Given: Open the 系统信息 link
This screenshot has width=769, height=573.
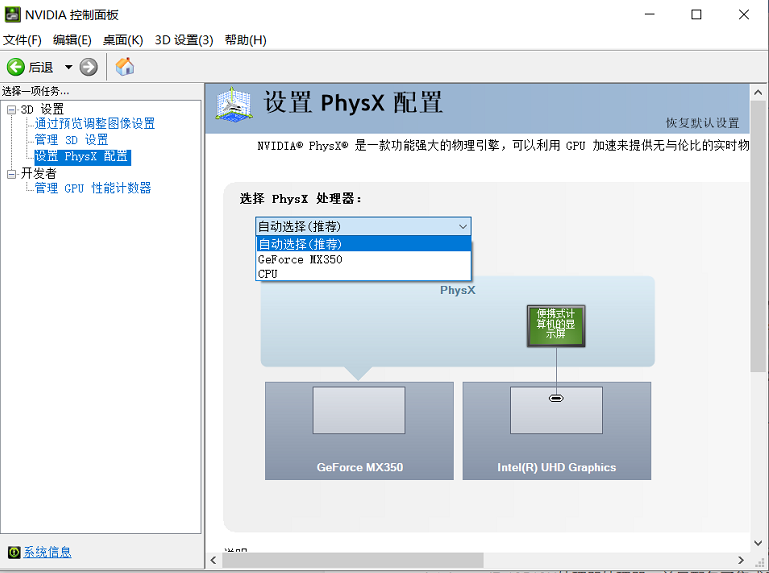Looking at the screenshot, I should click(47, 552).
